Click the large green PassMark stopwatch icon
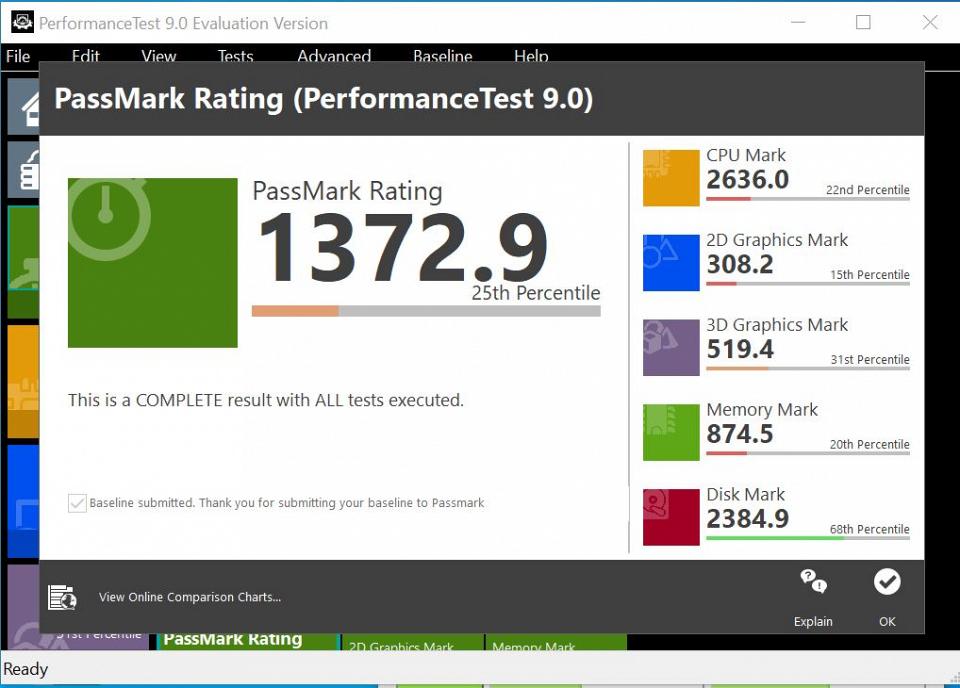Screen dimensions: 960x688 pos(152,263)
